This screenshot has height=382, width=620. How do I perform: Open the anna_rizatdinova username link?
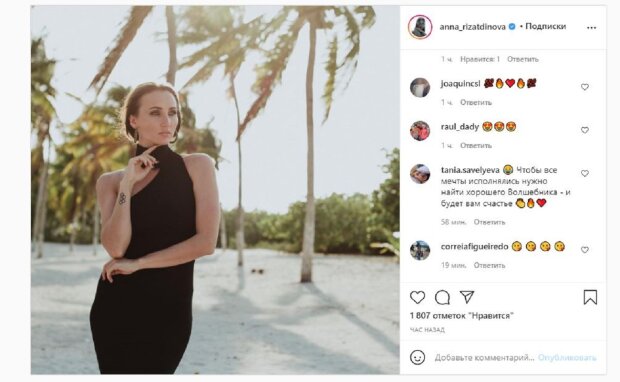pyautogui.click(x=473, y=27)
